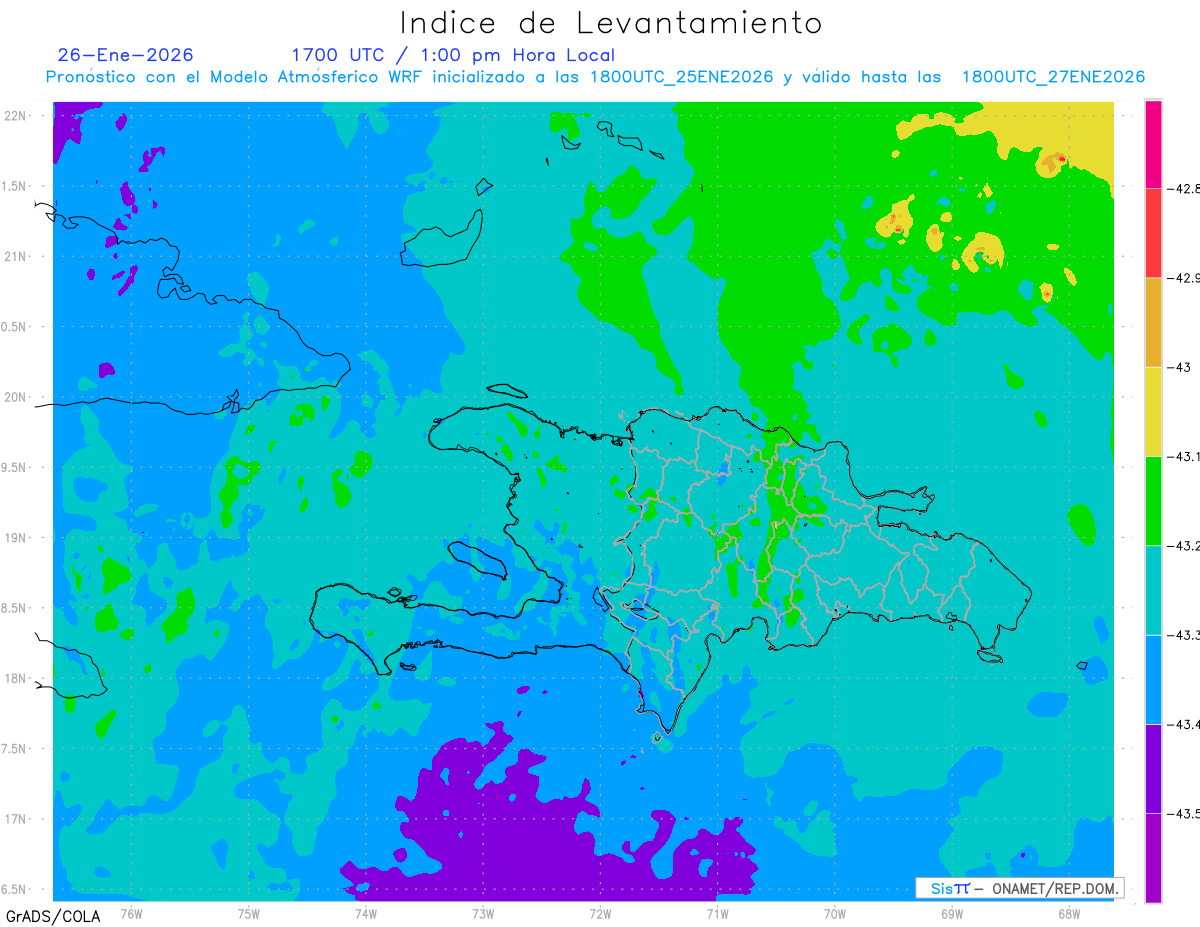Click the legend value "-43"

pyautogui.click(x=1178, y=367)
